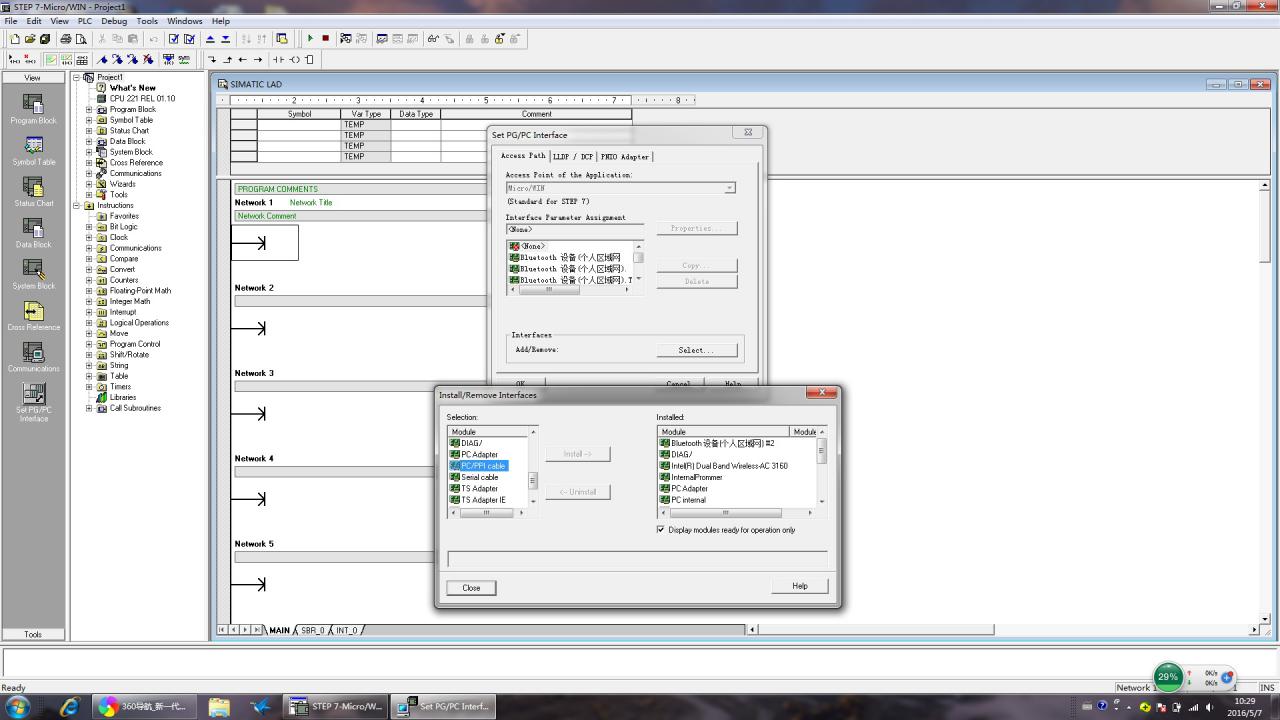Viewport: 1280px width, 720px height.
Task: Click the Upload (blue up arrow) toolbar icon
Action: pyautogui.click(x=210, y=39)
